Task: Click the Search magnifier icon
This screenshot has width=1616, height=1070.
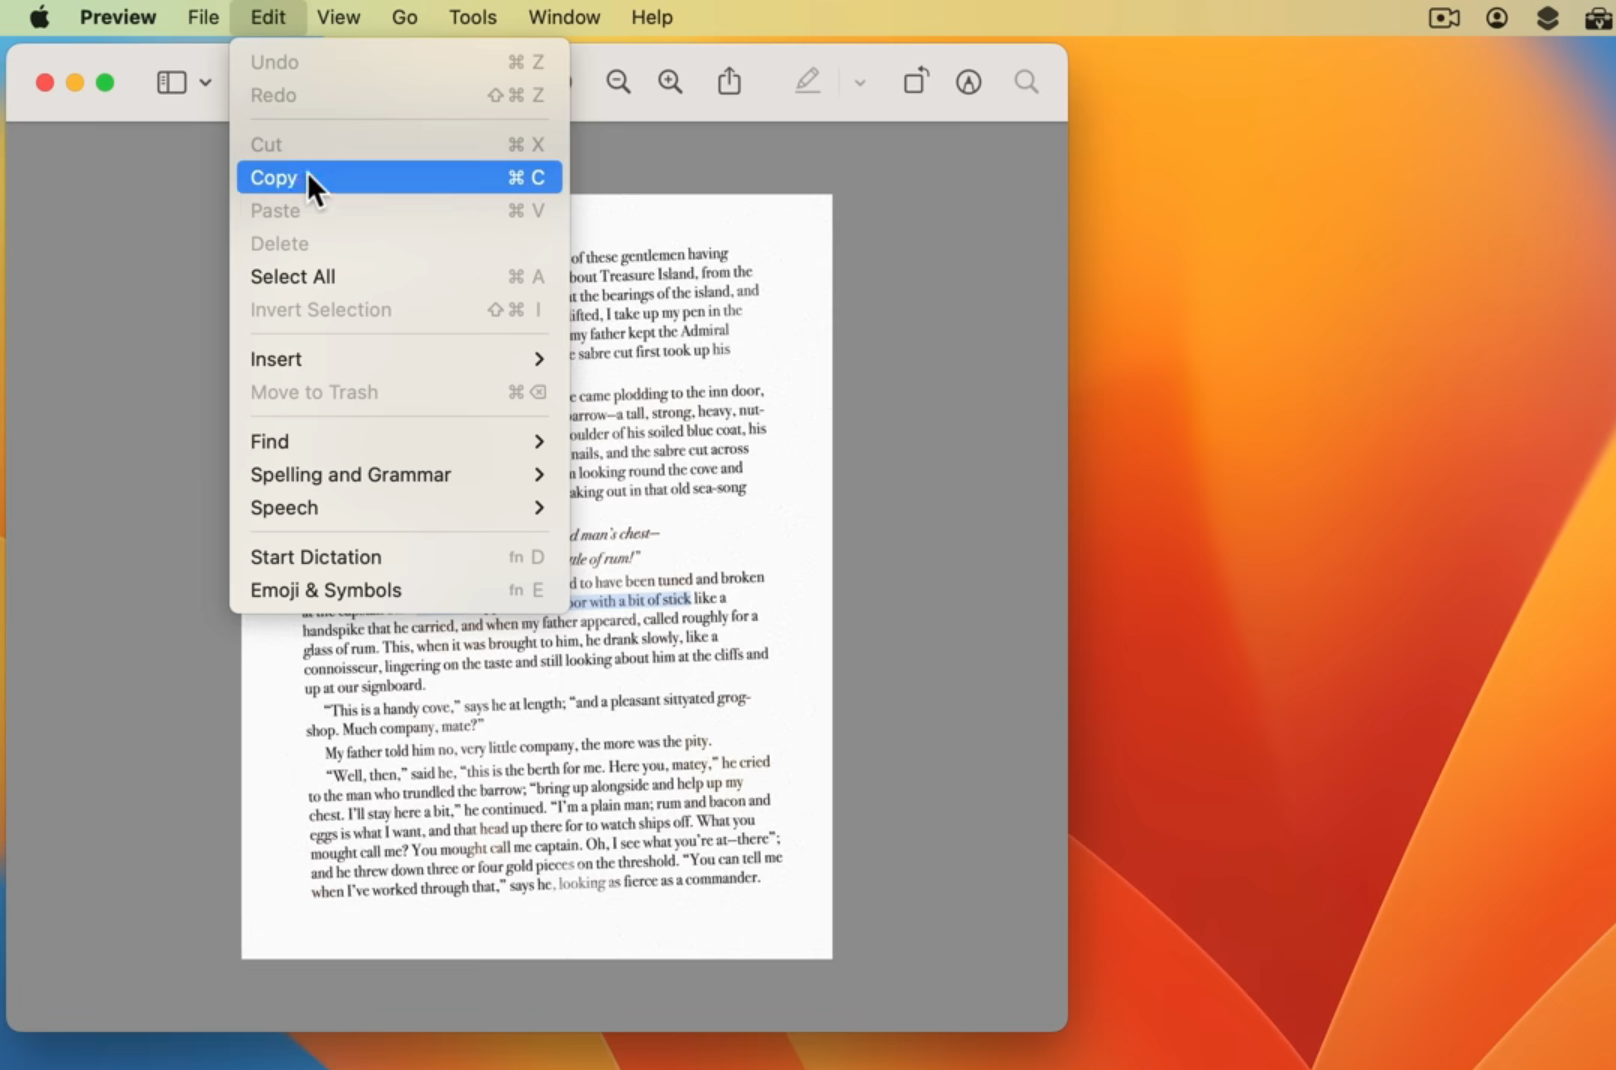Action: [1026, 82]
